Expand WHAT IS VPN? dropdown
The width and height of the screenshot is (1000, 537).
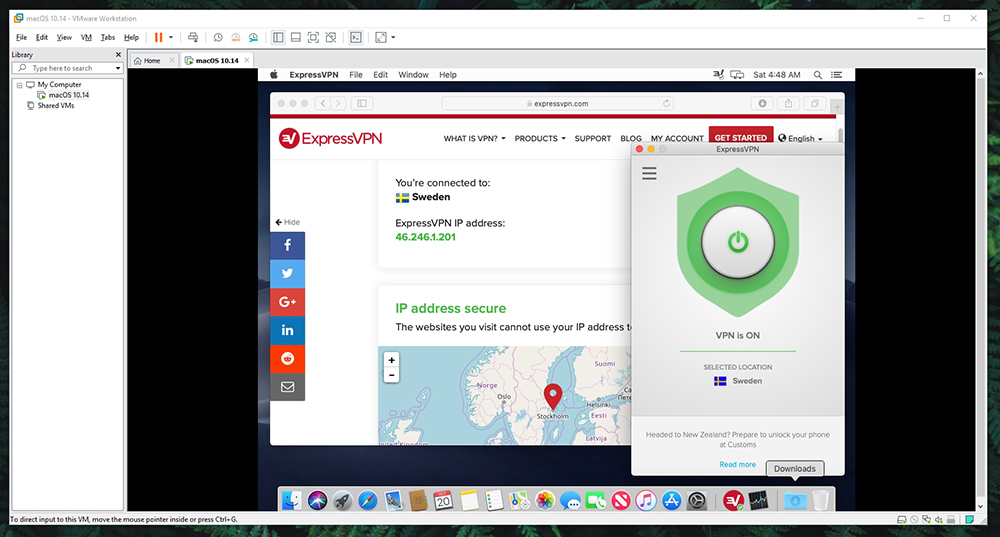click(474, 138)
